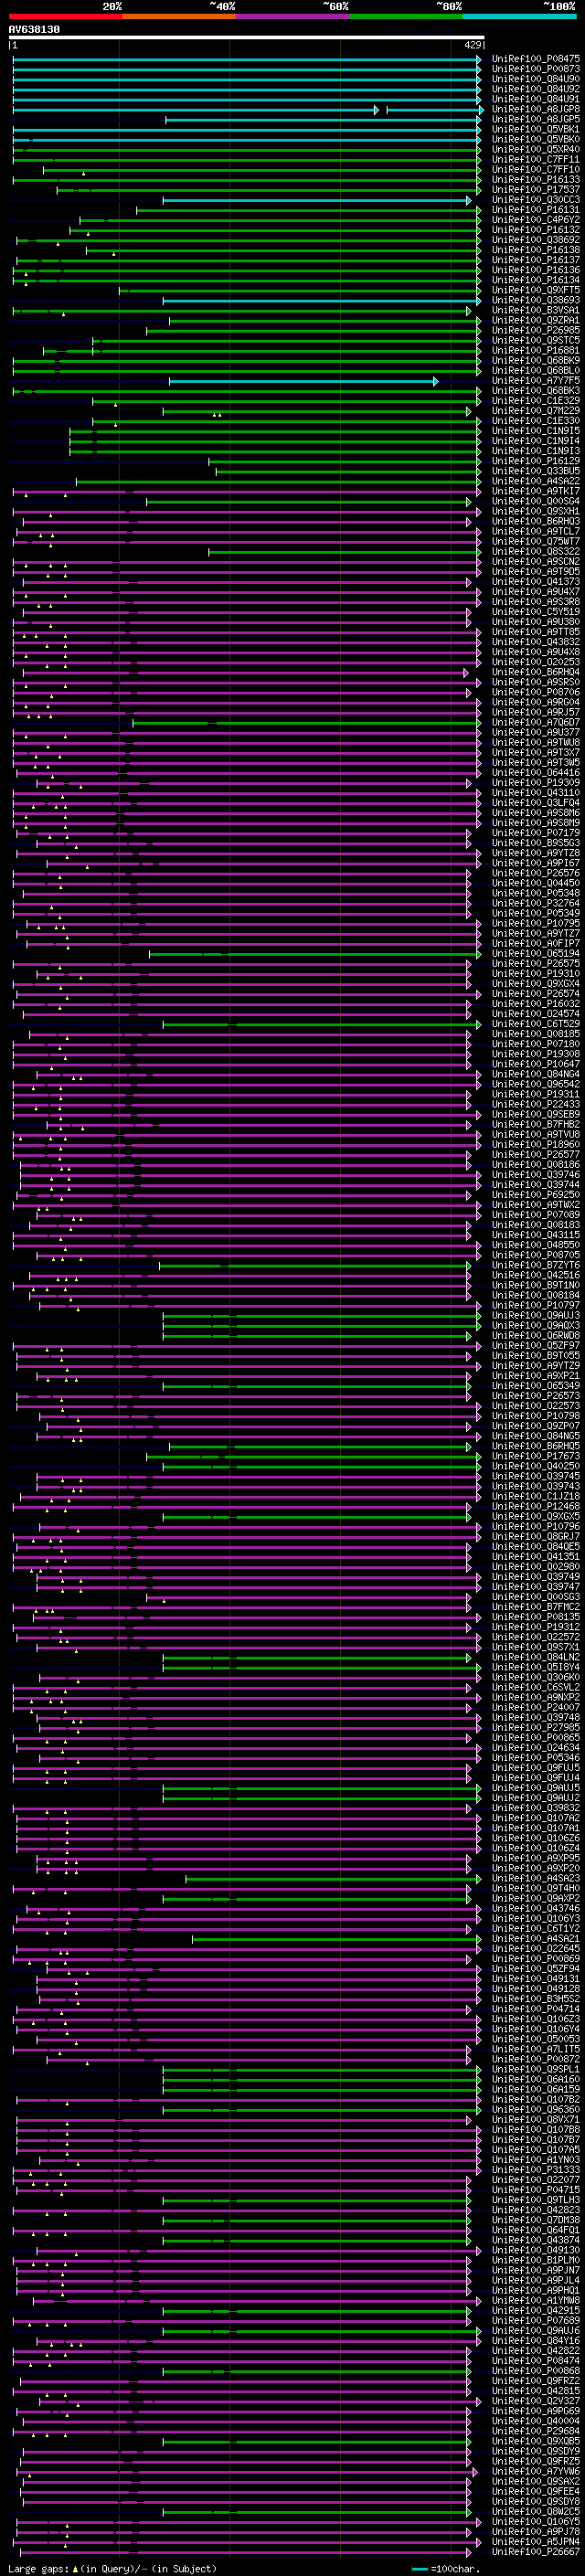This screenshot has height=2576, width=585.
Task: Click the UniRef100_P16881 label
Action: tap(536, 350)
